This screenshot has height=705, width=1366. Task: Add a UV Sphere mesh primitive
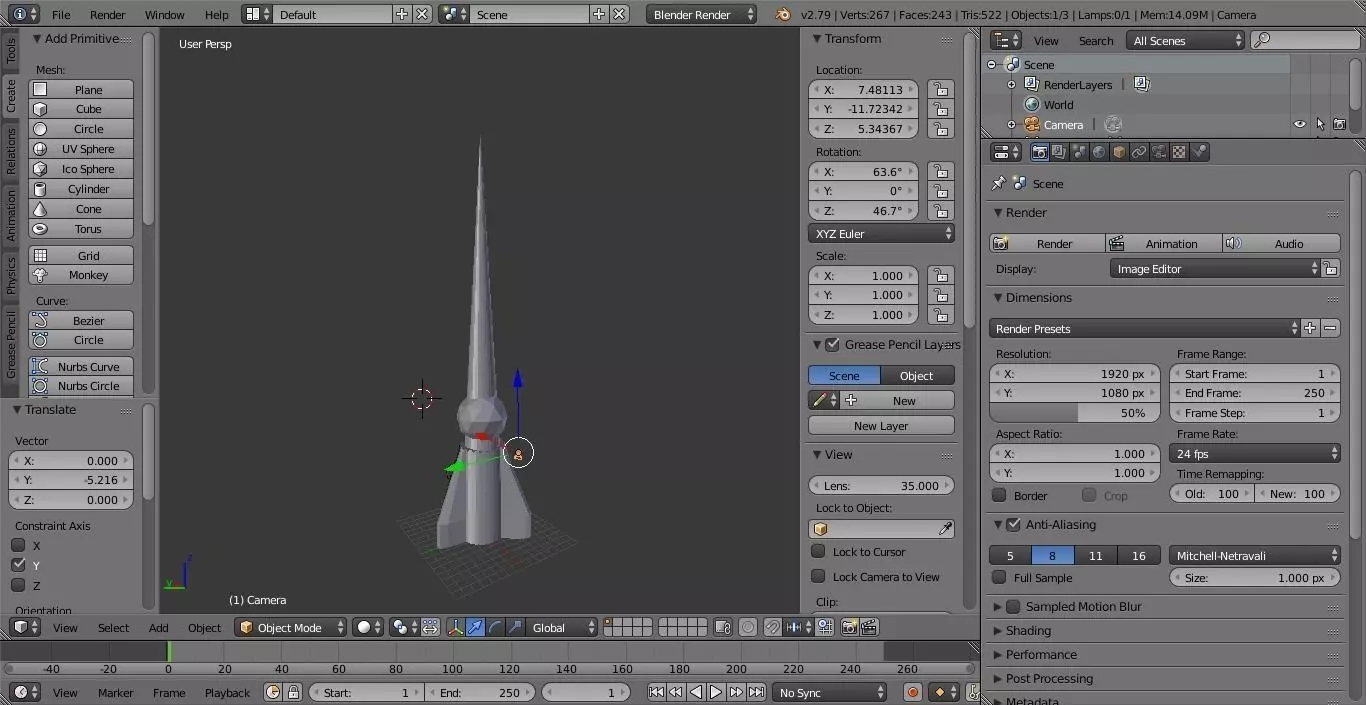coord(81,149)
